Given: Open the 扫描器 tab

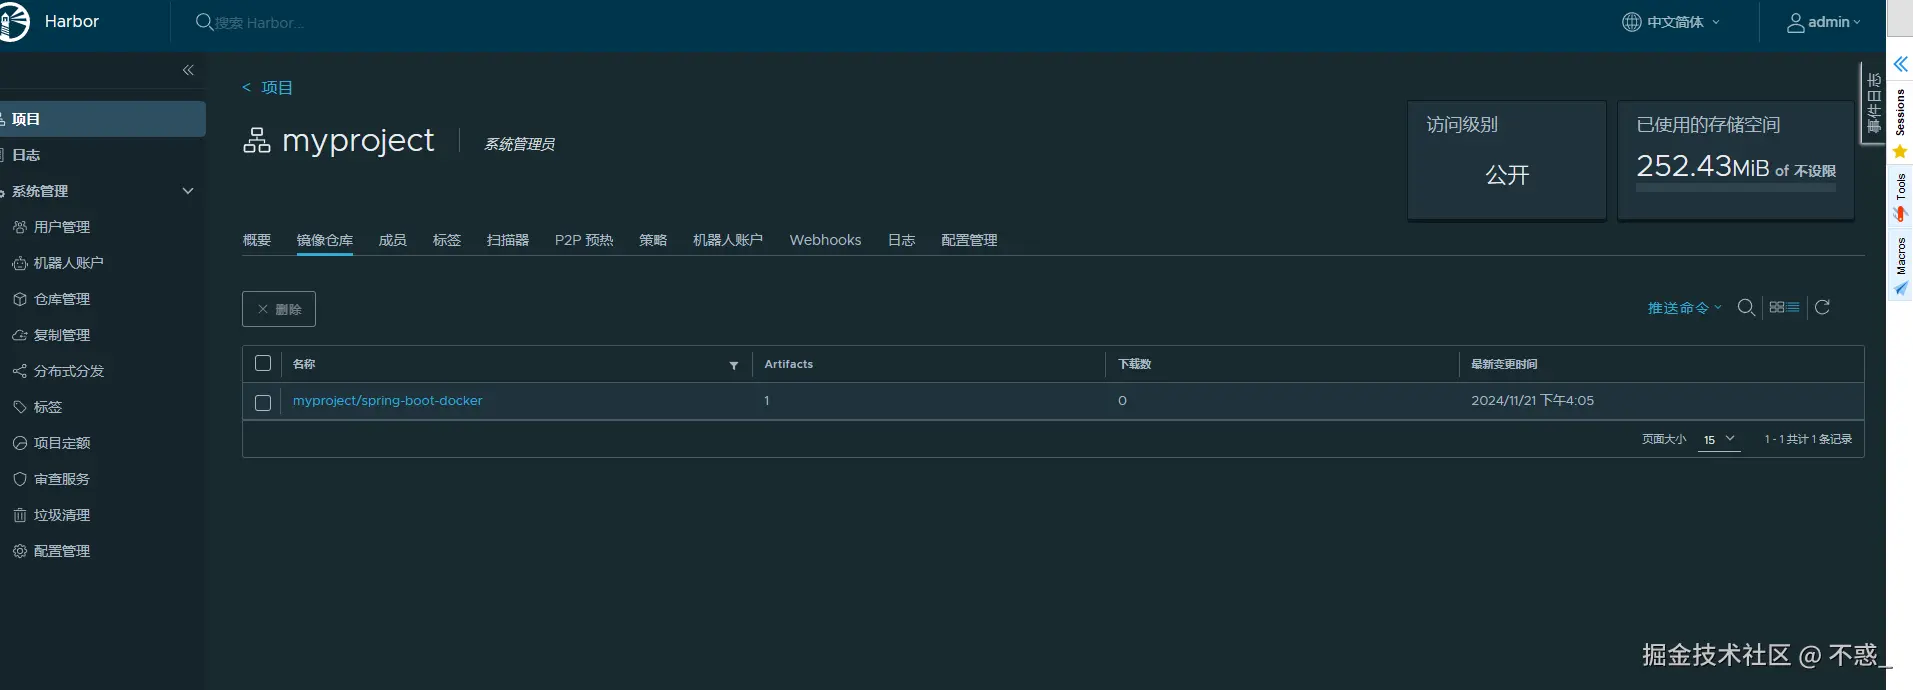Looking at the screenshot, I should [508, 240].
